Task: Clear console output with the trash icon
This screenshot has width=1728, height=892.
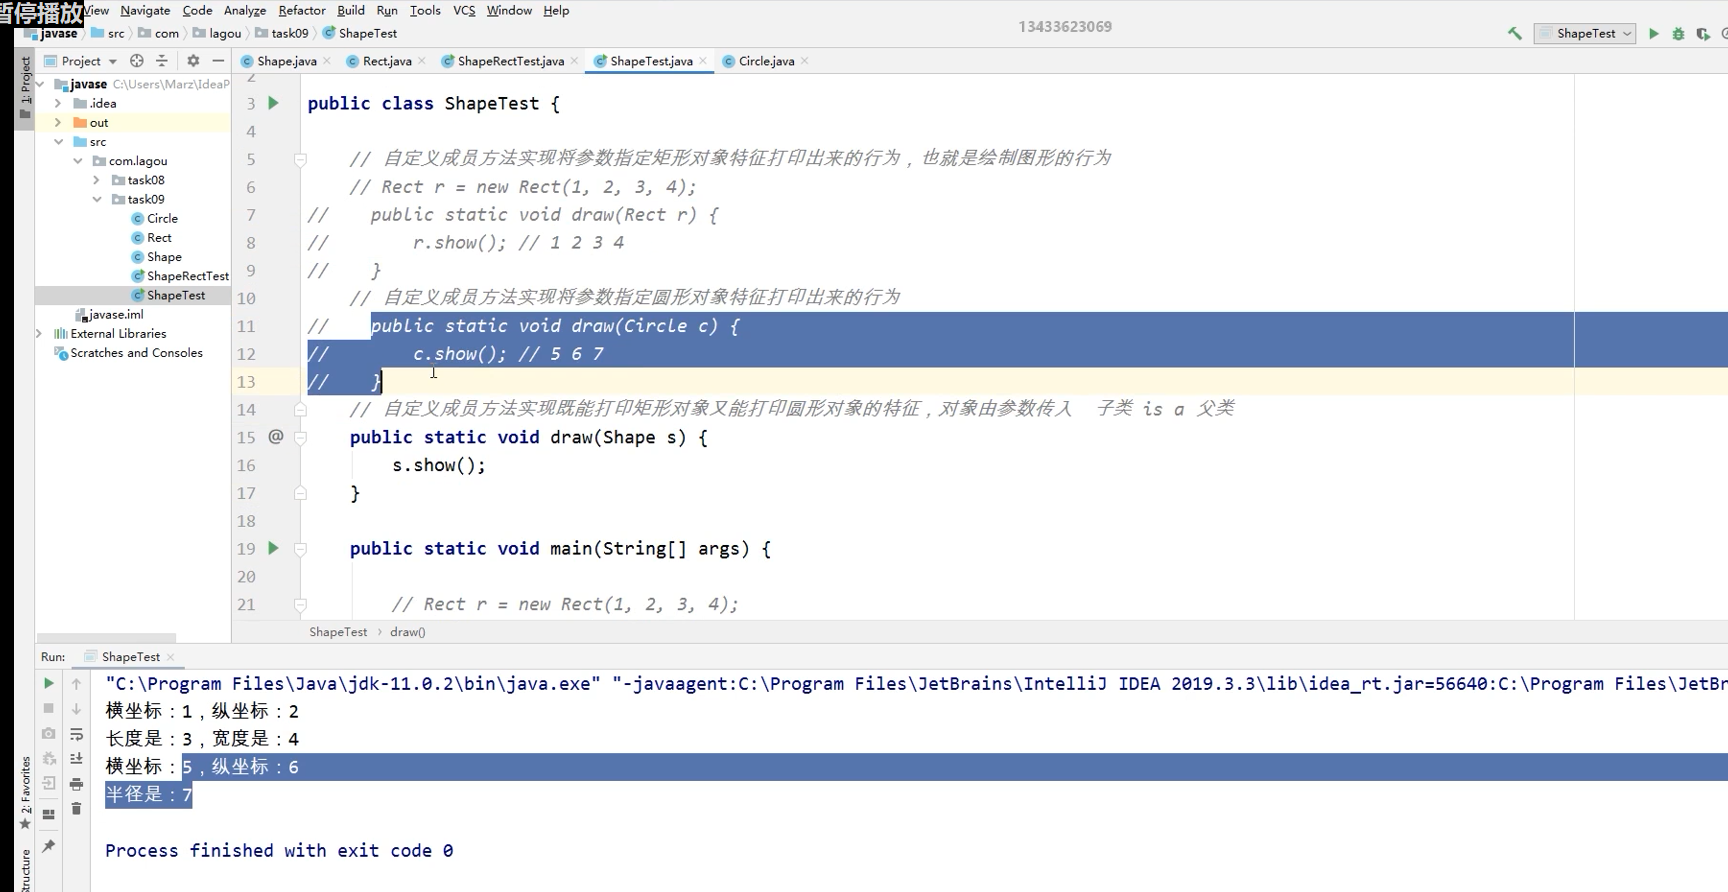Action: tap(76, 808)
